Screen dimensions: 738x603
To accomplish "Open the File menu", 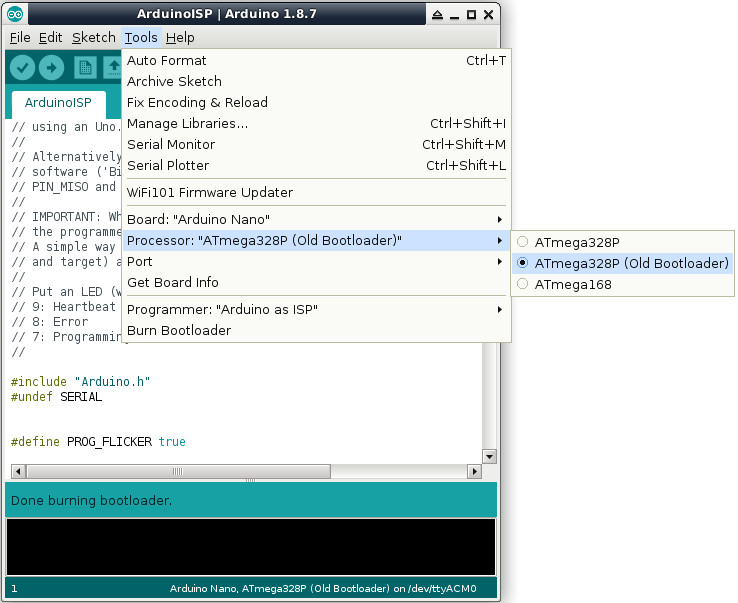I will click(20, 37).
